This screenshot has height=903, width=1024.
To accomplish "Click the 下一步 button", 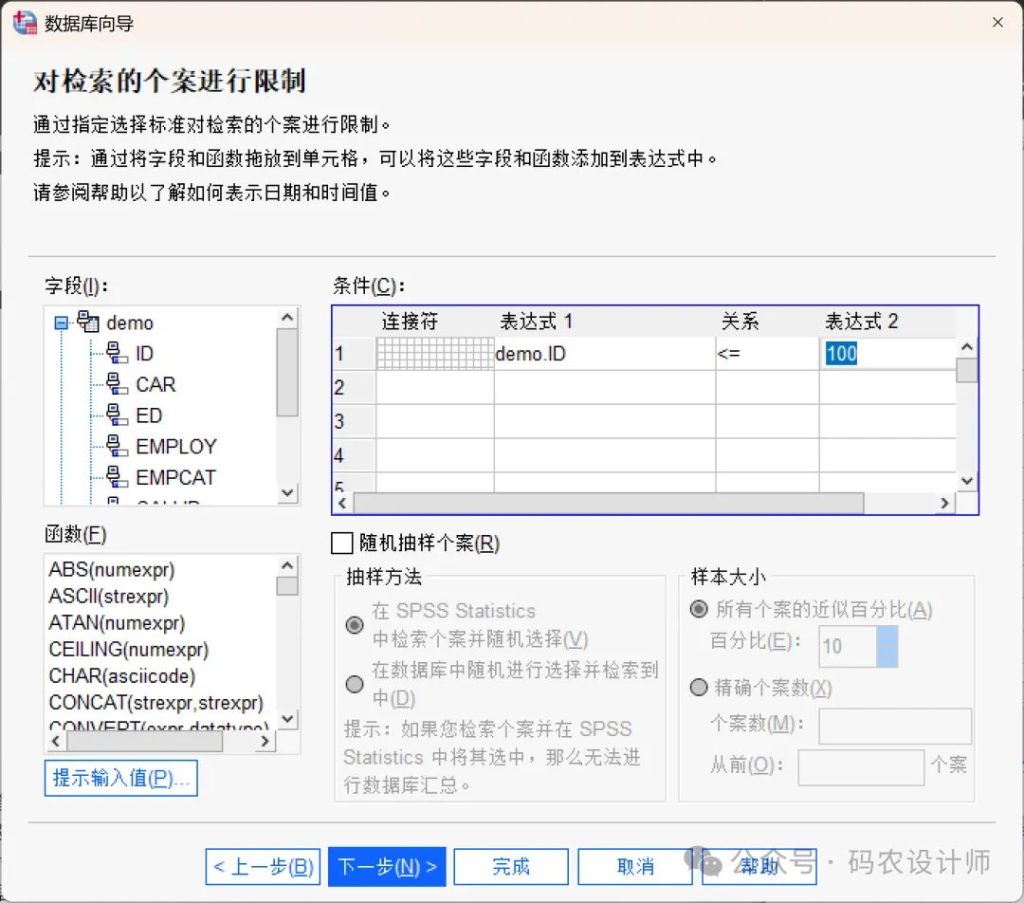I will click(387, 866).
